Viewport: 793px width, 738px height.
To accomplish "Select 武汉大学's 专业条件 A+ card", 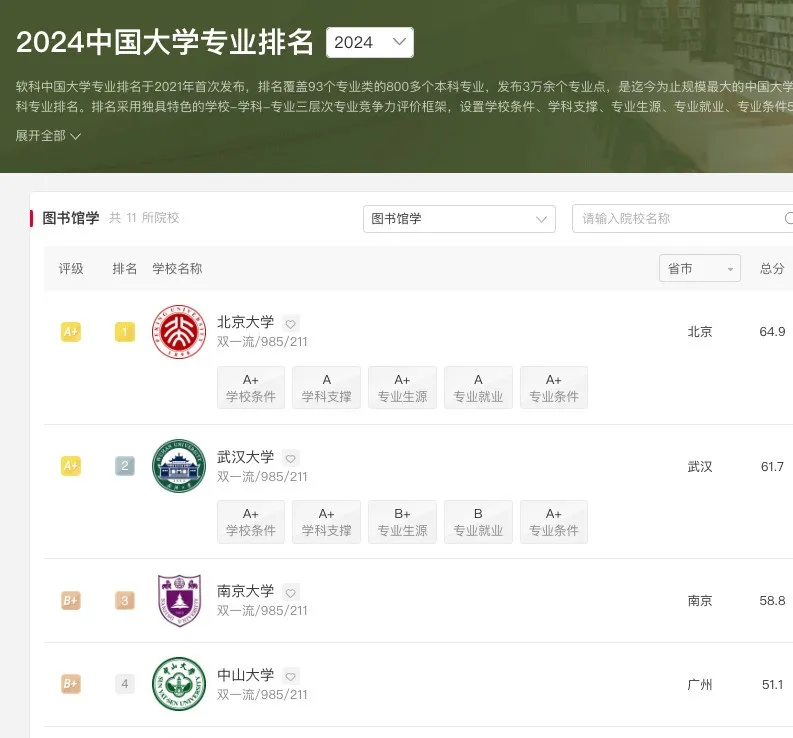I will tap(554, 522).
